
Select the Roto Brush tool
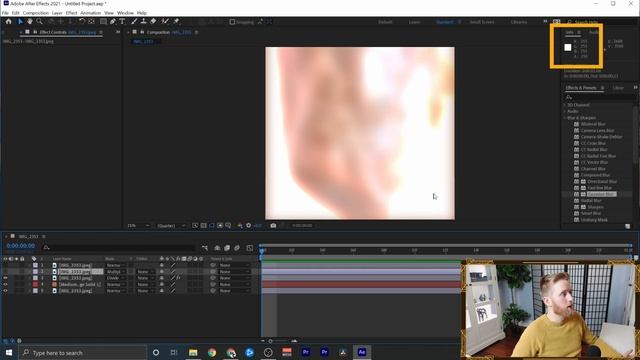click(x=165, y=22)
